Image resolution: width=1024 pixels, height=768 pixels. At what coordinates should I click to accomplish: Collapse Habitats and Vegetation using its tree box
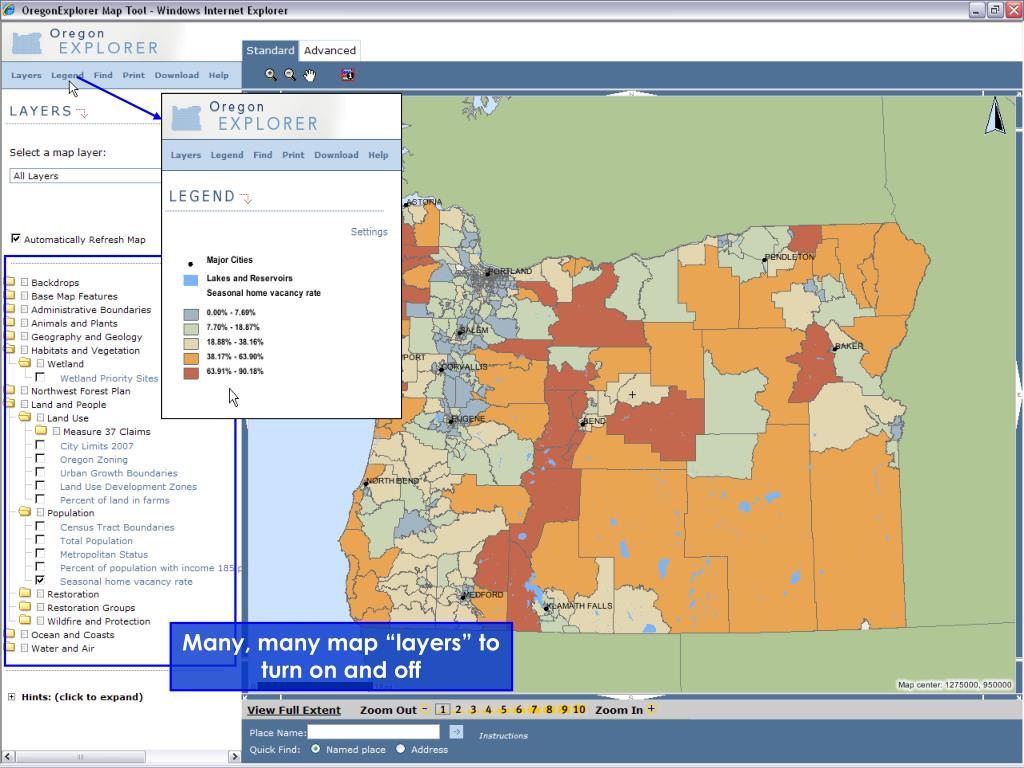(x=24, y=351)
